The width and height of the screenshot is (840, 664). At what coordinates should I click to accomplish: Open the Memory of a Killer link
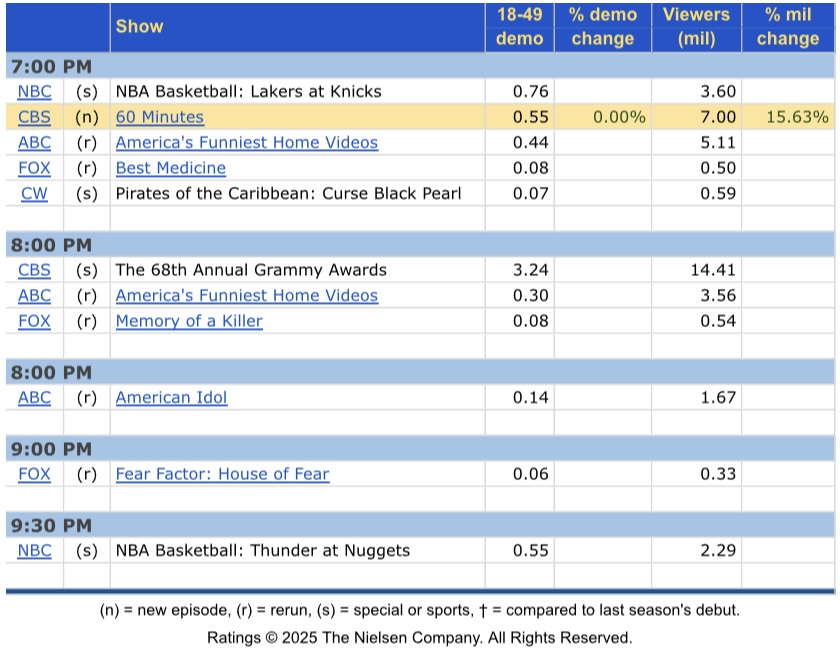[x=189, y=321]
